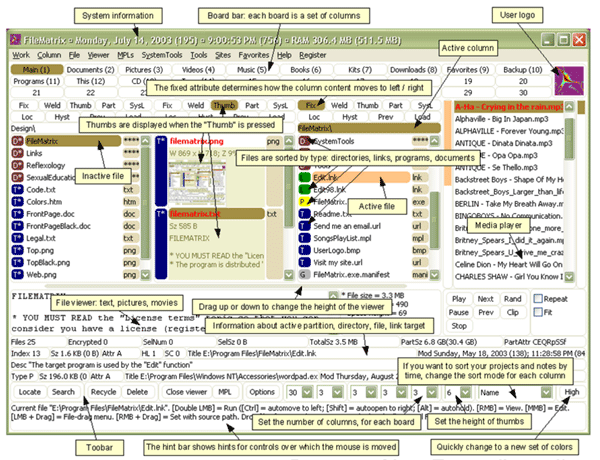
Task: Click the green link icon beside Edit98.lnk
Action: coord(304,190)
